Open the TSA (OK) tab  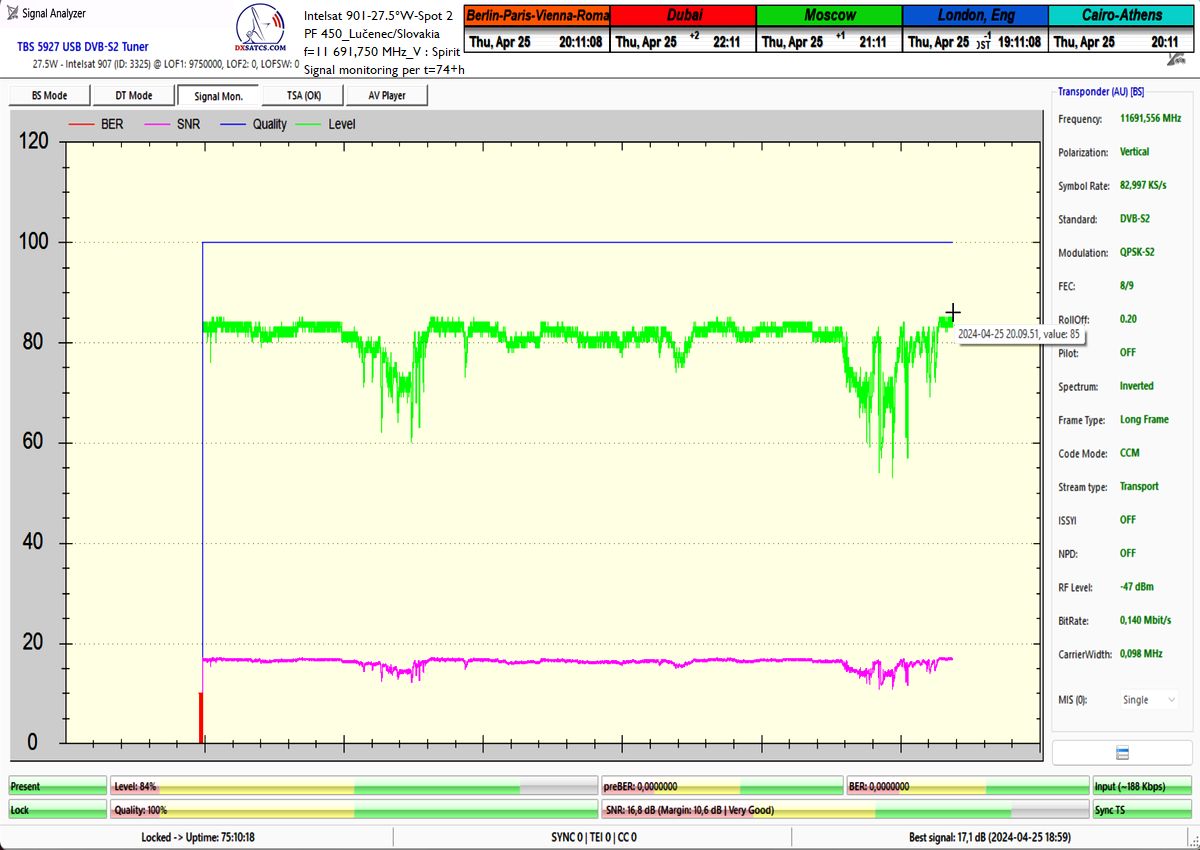click(302, 95)
